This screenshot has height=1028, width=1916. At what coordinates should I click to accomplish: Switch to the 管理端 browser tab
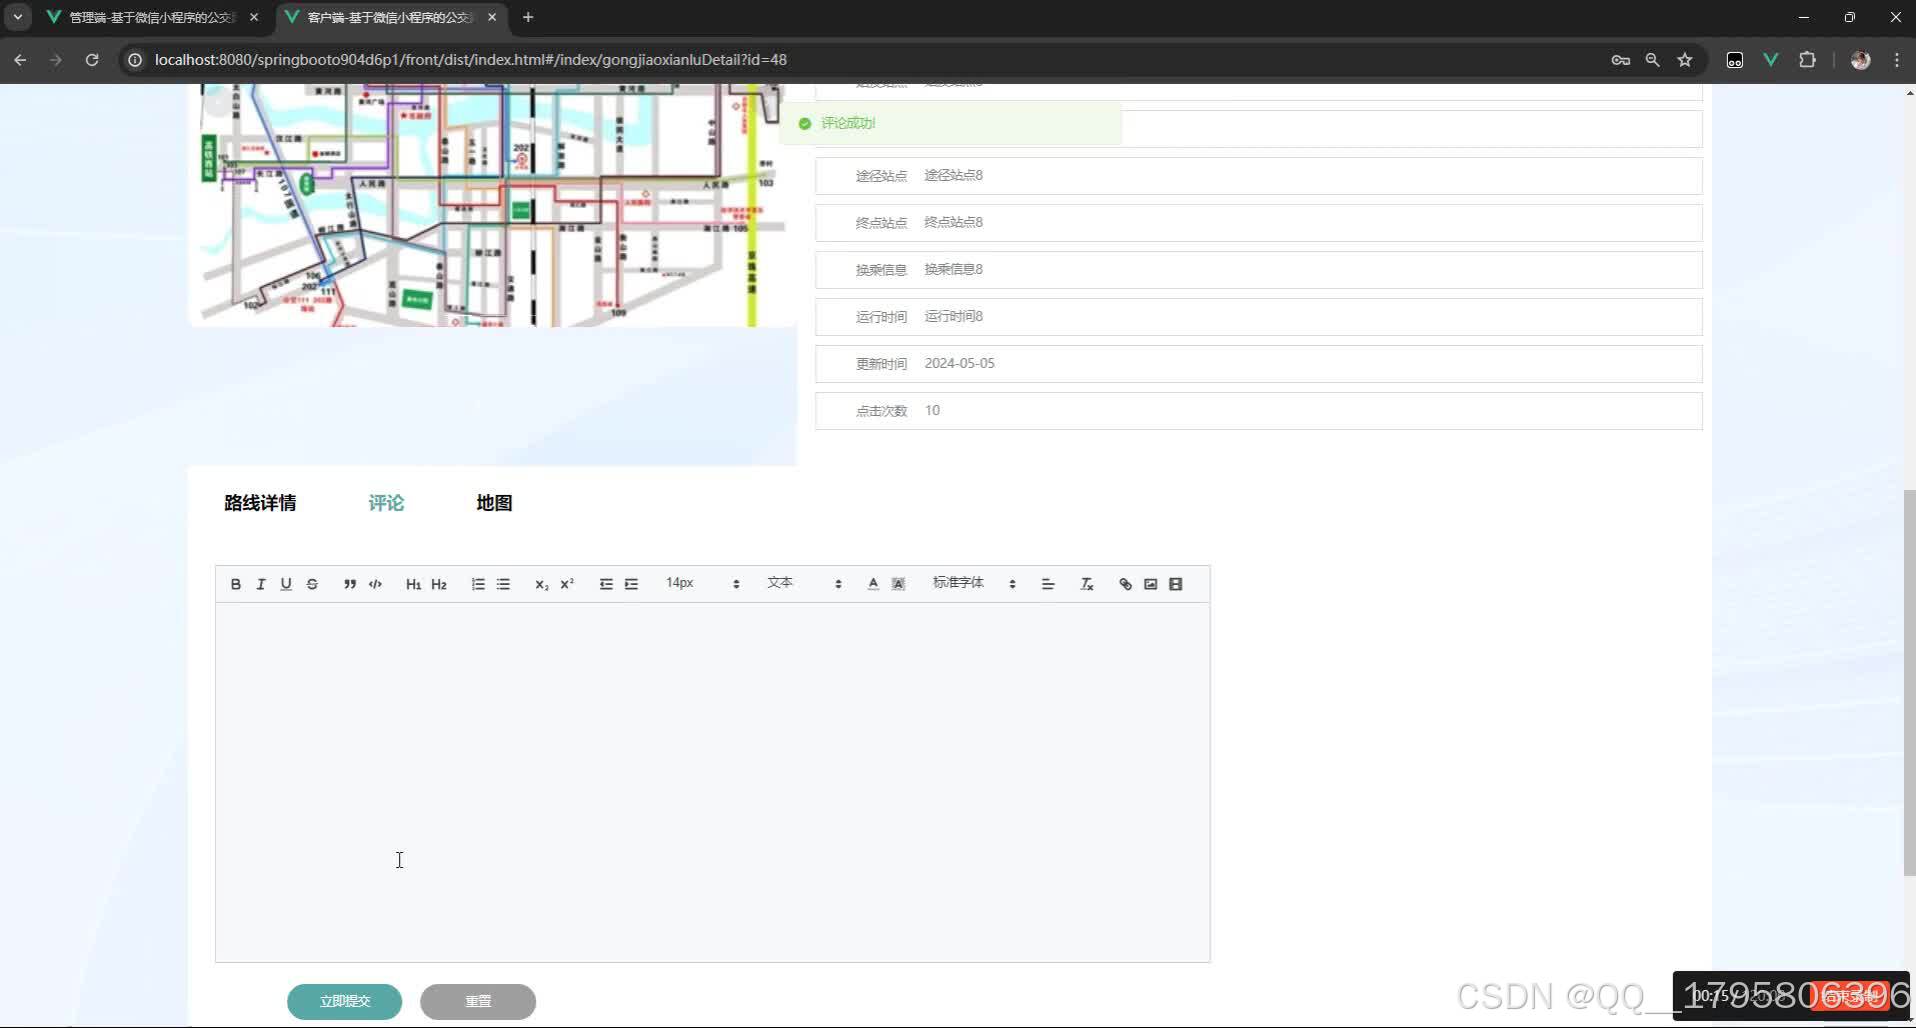152,17
